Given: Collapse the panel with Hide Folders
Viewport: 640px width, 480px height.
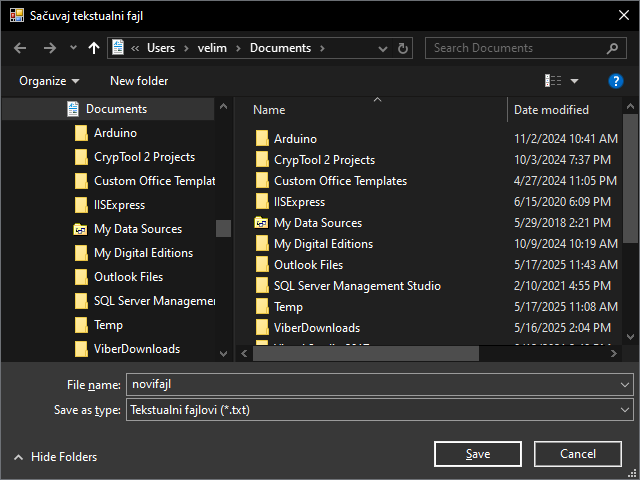Looking at the screenshot, I should pos(55,456).
